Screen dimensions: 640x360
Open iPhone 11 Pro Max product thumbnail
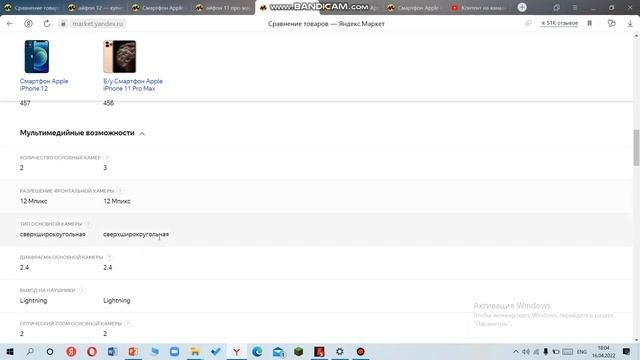point(120,56)
